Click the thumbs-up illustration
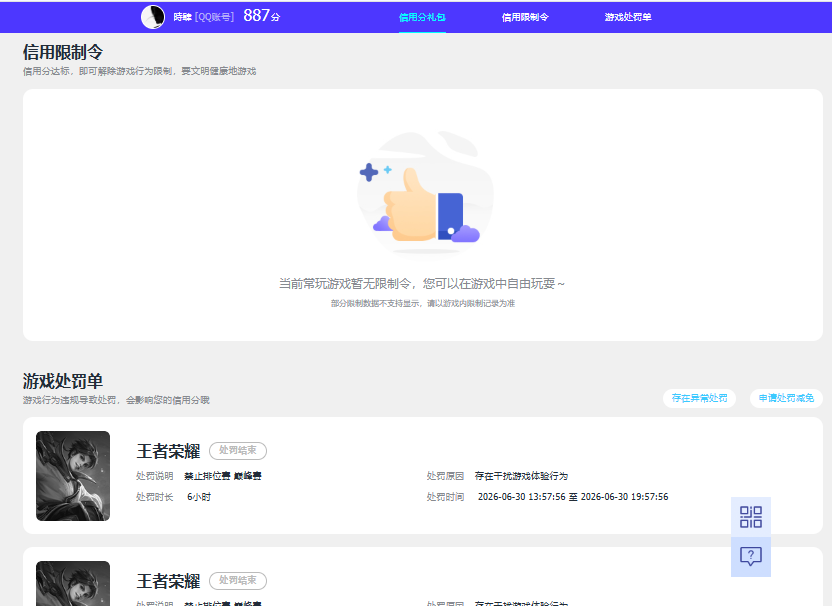This screenshot has height=606, width=832. tap(424, 194)
